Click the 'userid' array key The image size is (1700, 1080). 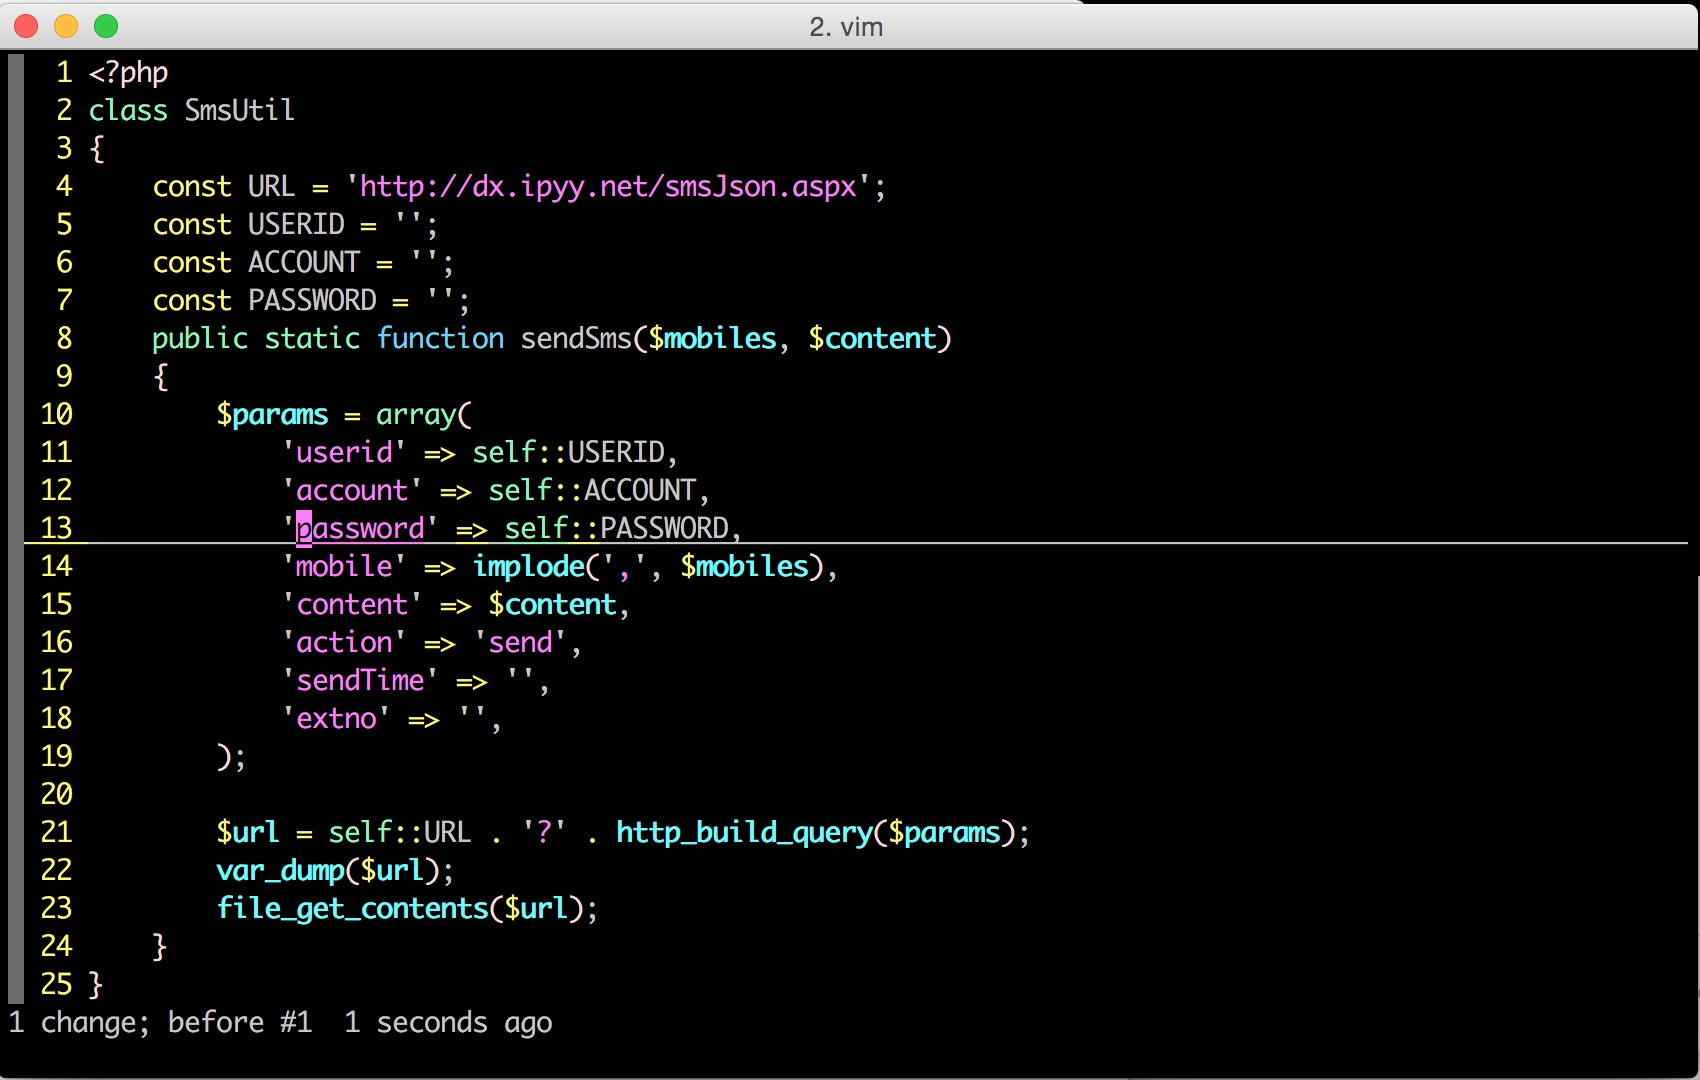[344, 453]
